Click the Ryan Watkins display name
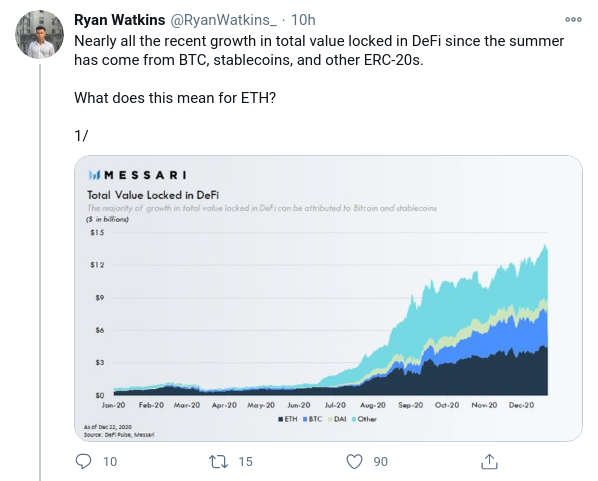This screenshot has width=598, height=481. (119, 20)
